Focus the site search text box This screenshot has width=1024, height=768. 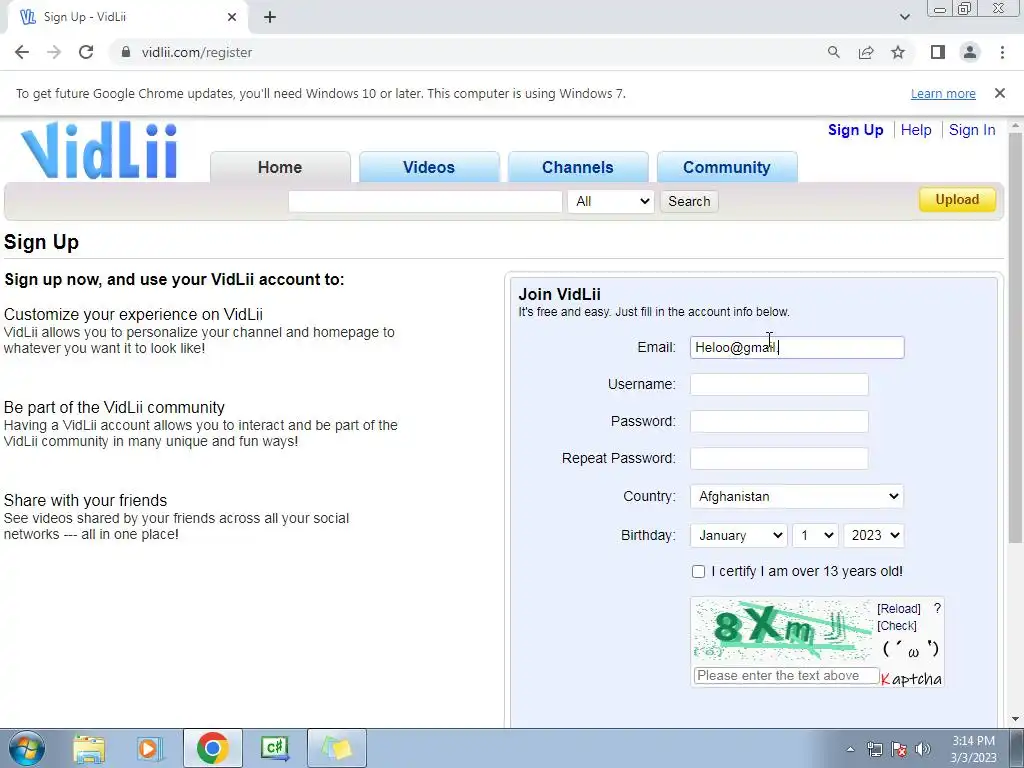point(425,201)
